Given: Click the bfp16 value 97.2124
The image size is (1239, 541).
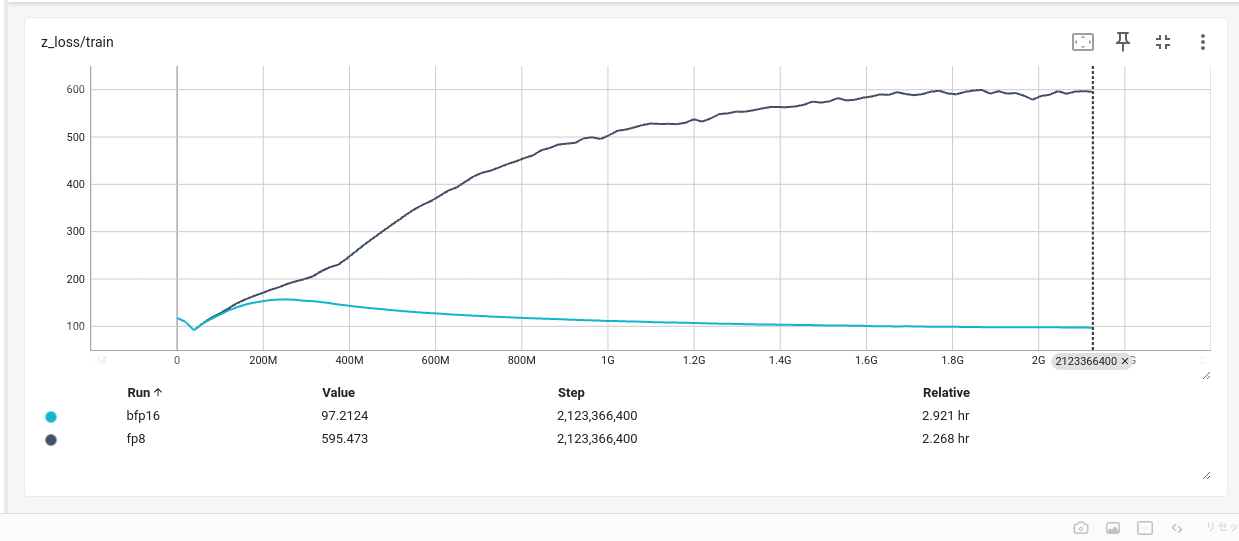Looking at the screenshot, I should pyautogui.click(x=345, y=416).
